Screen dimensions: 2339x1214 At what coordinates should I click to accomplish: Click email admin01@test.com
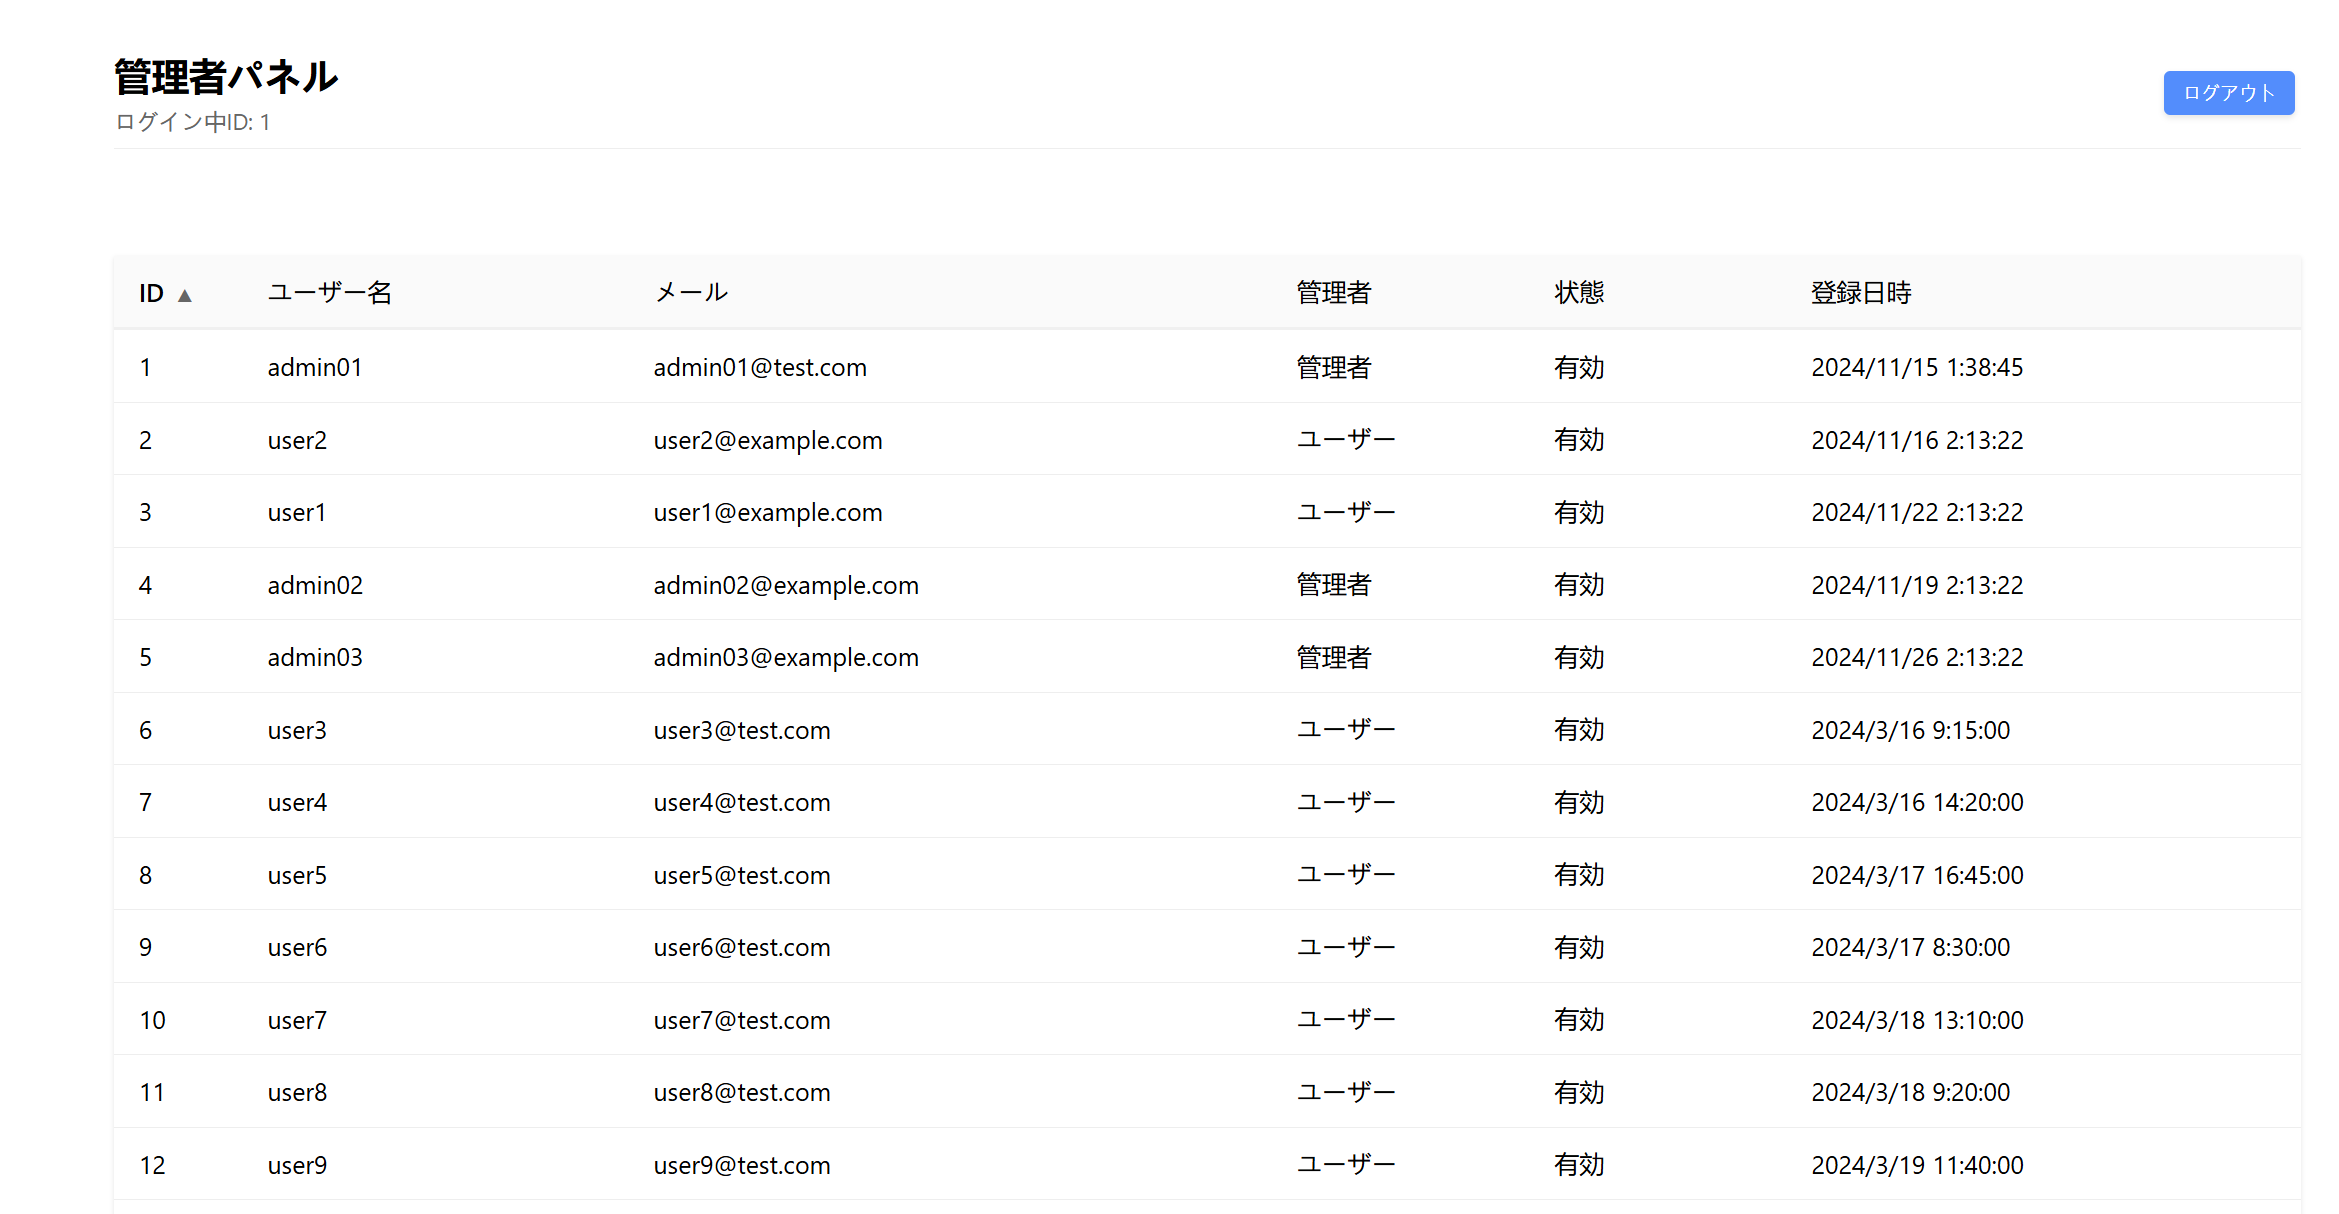click(759, 367)
